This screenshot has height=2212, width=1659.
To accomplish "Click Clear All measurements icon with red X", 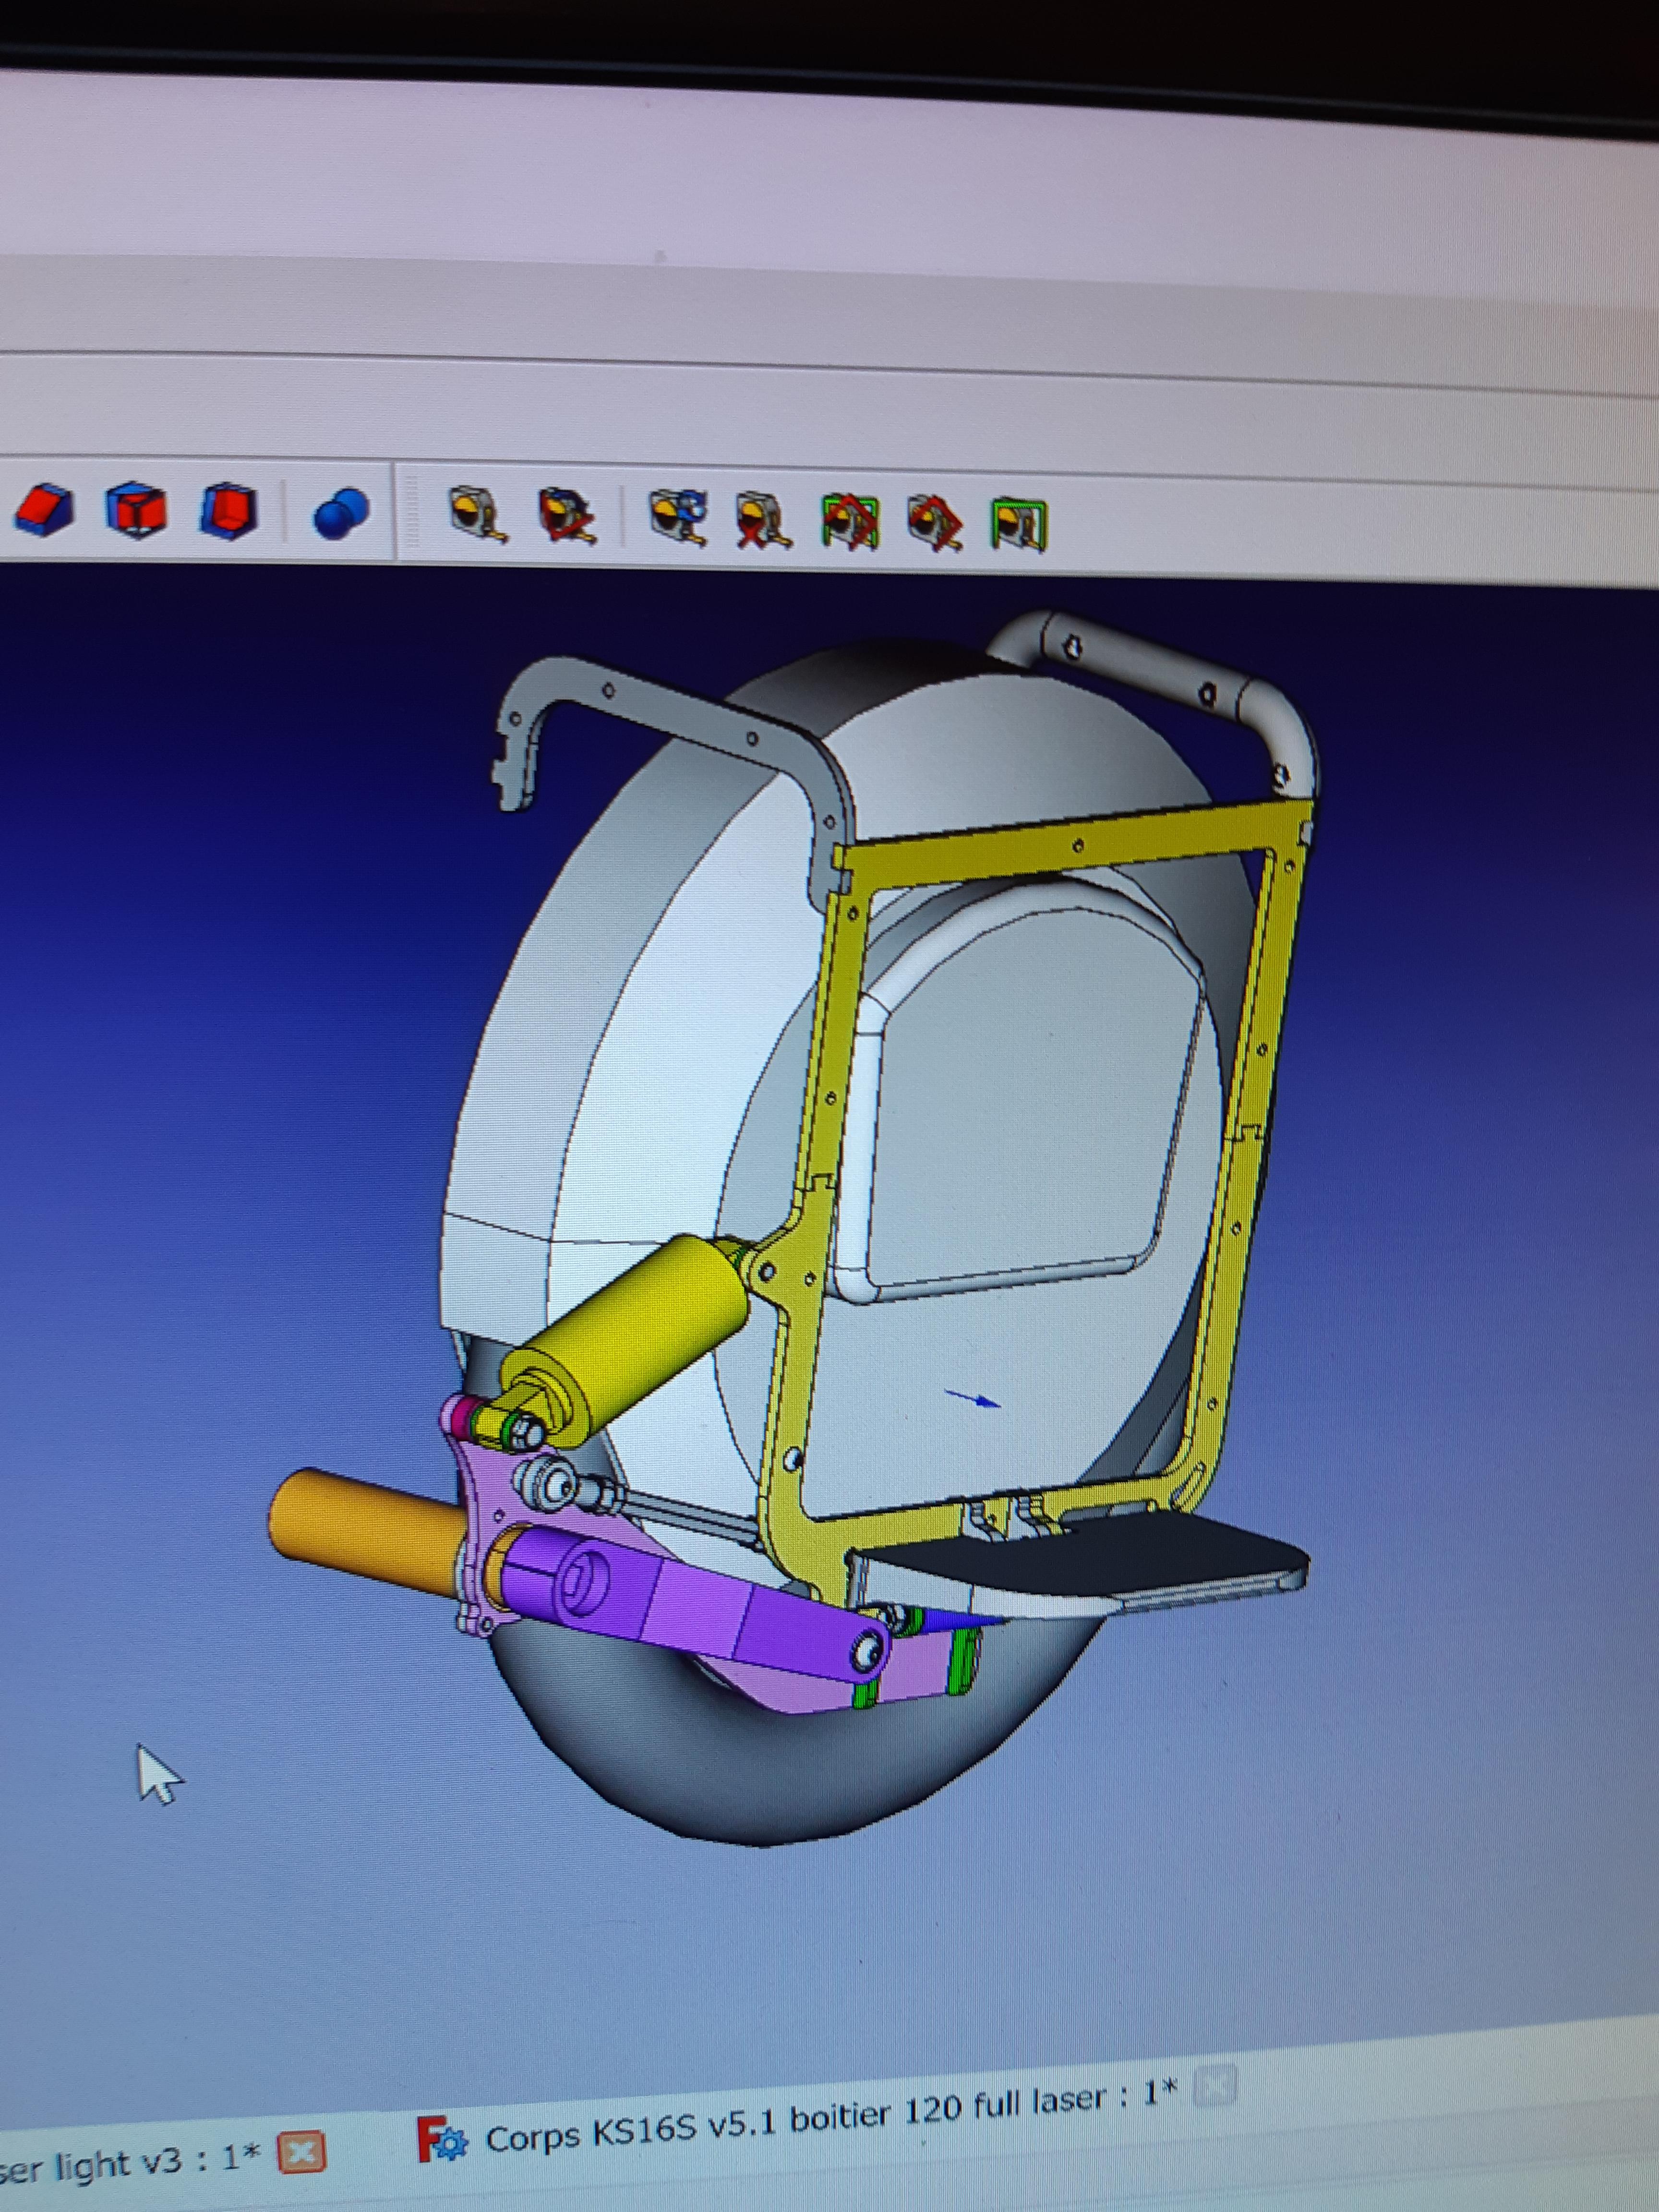I will (763, 520).
